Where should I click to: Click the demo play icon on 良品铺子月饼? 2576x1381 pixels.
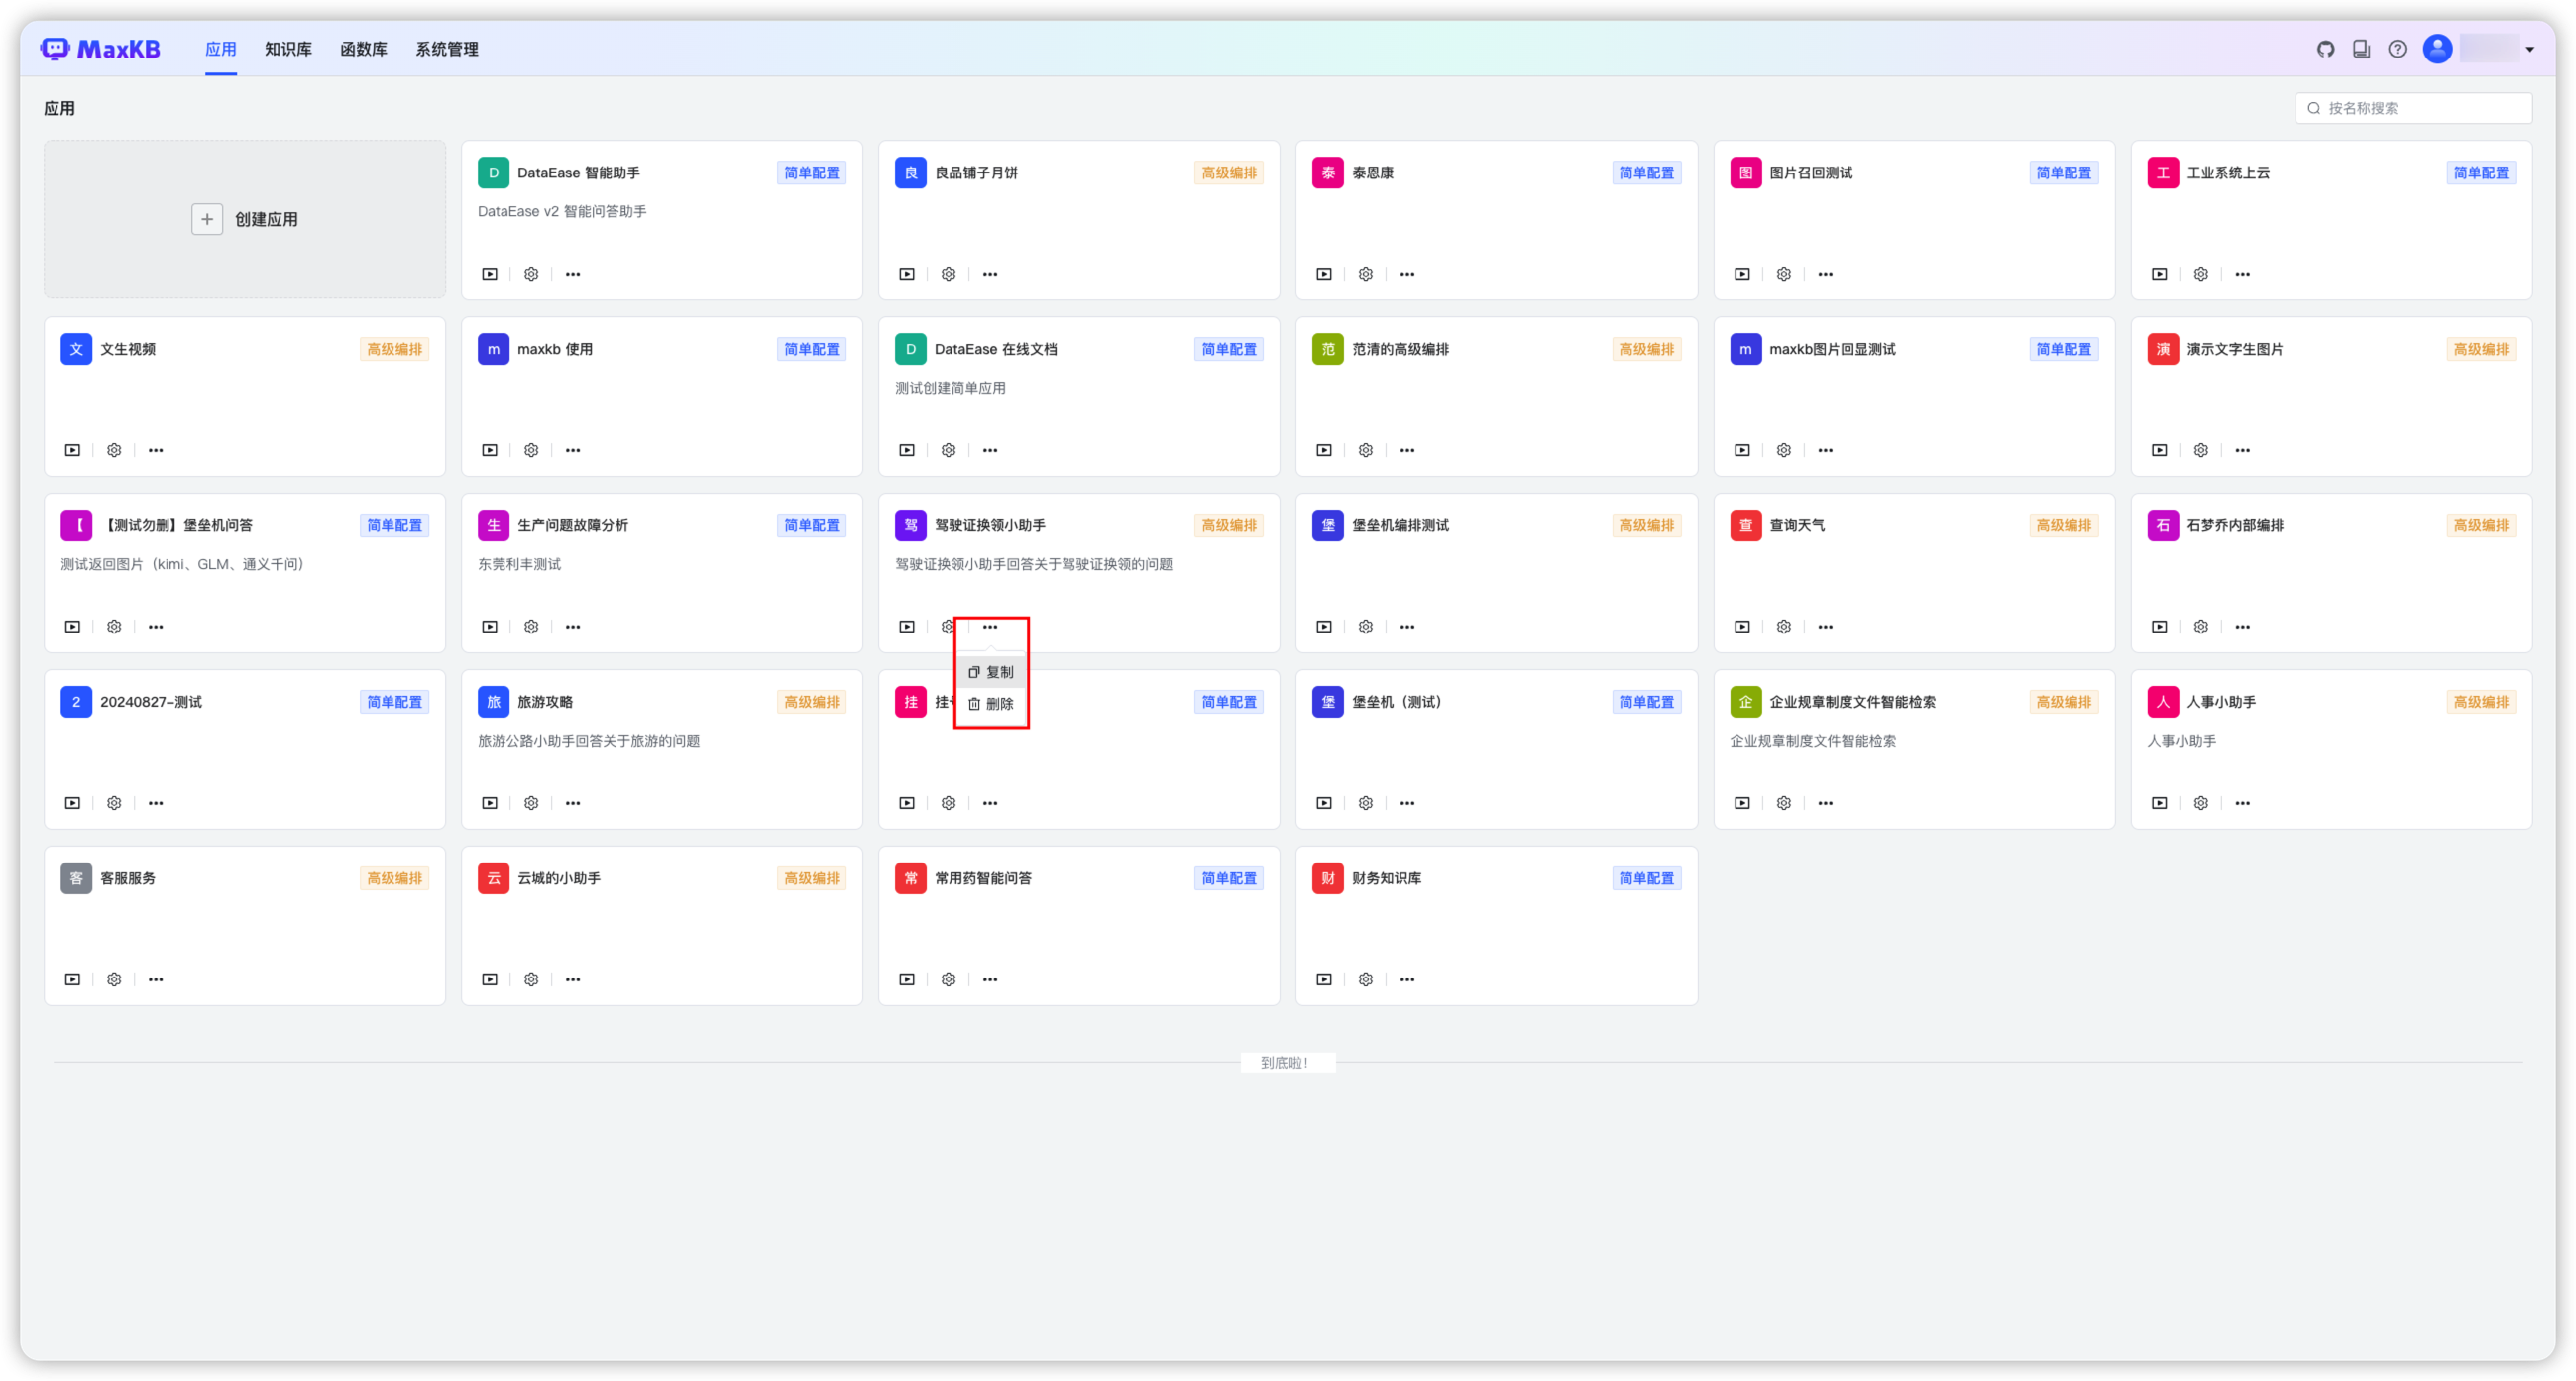pos(907,274)
